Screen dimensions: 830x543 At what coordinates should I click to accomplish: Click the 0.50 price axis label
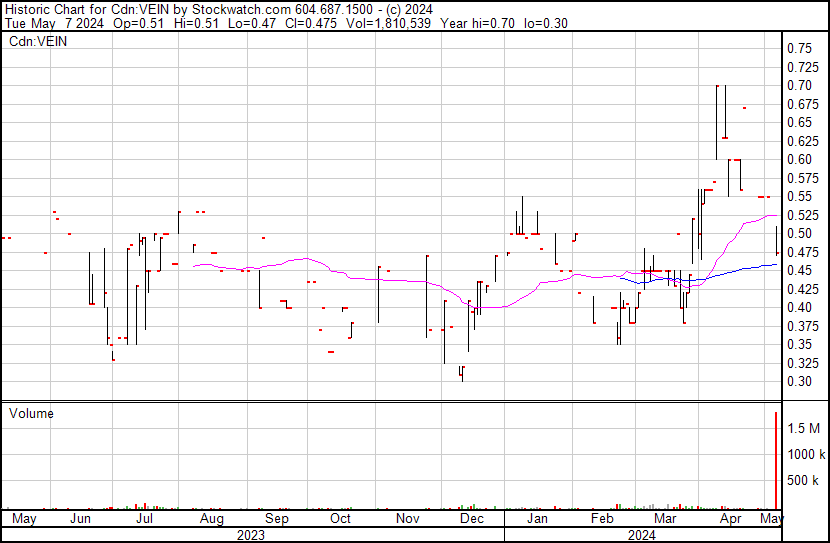tap(799, 233)
